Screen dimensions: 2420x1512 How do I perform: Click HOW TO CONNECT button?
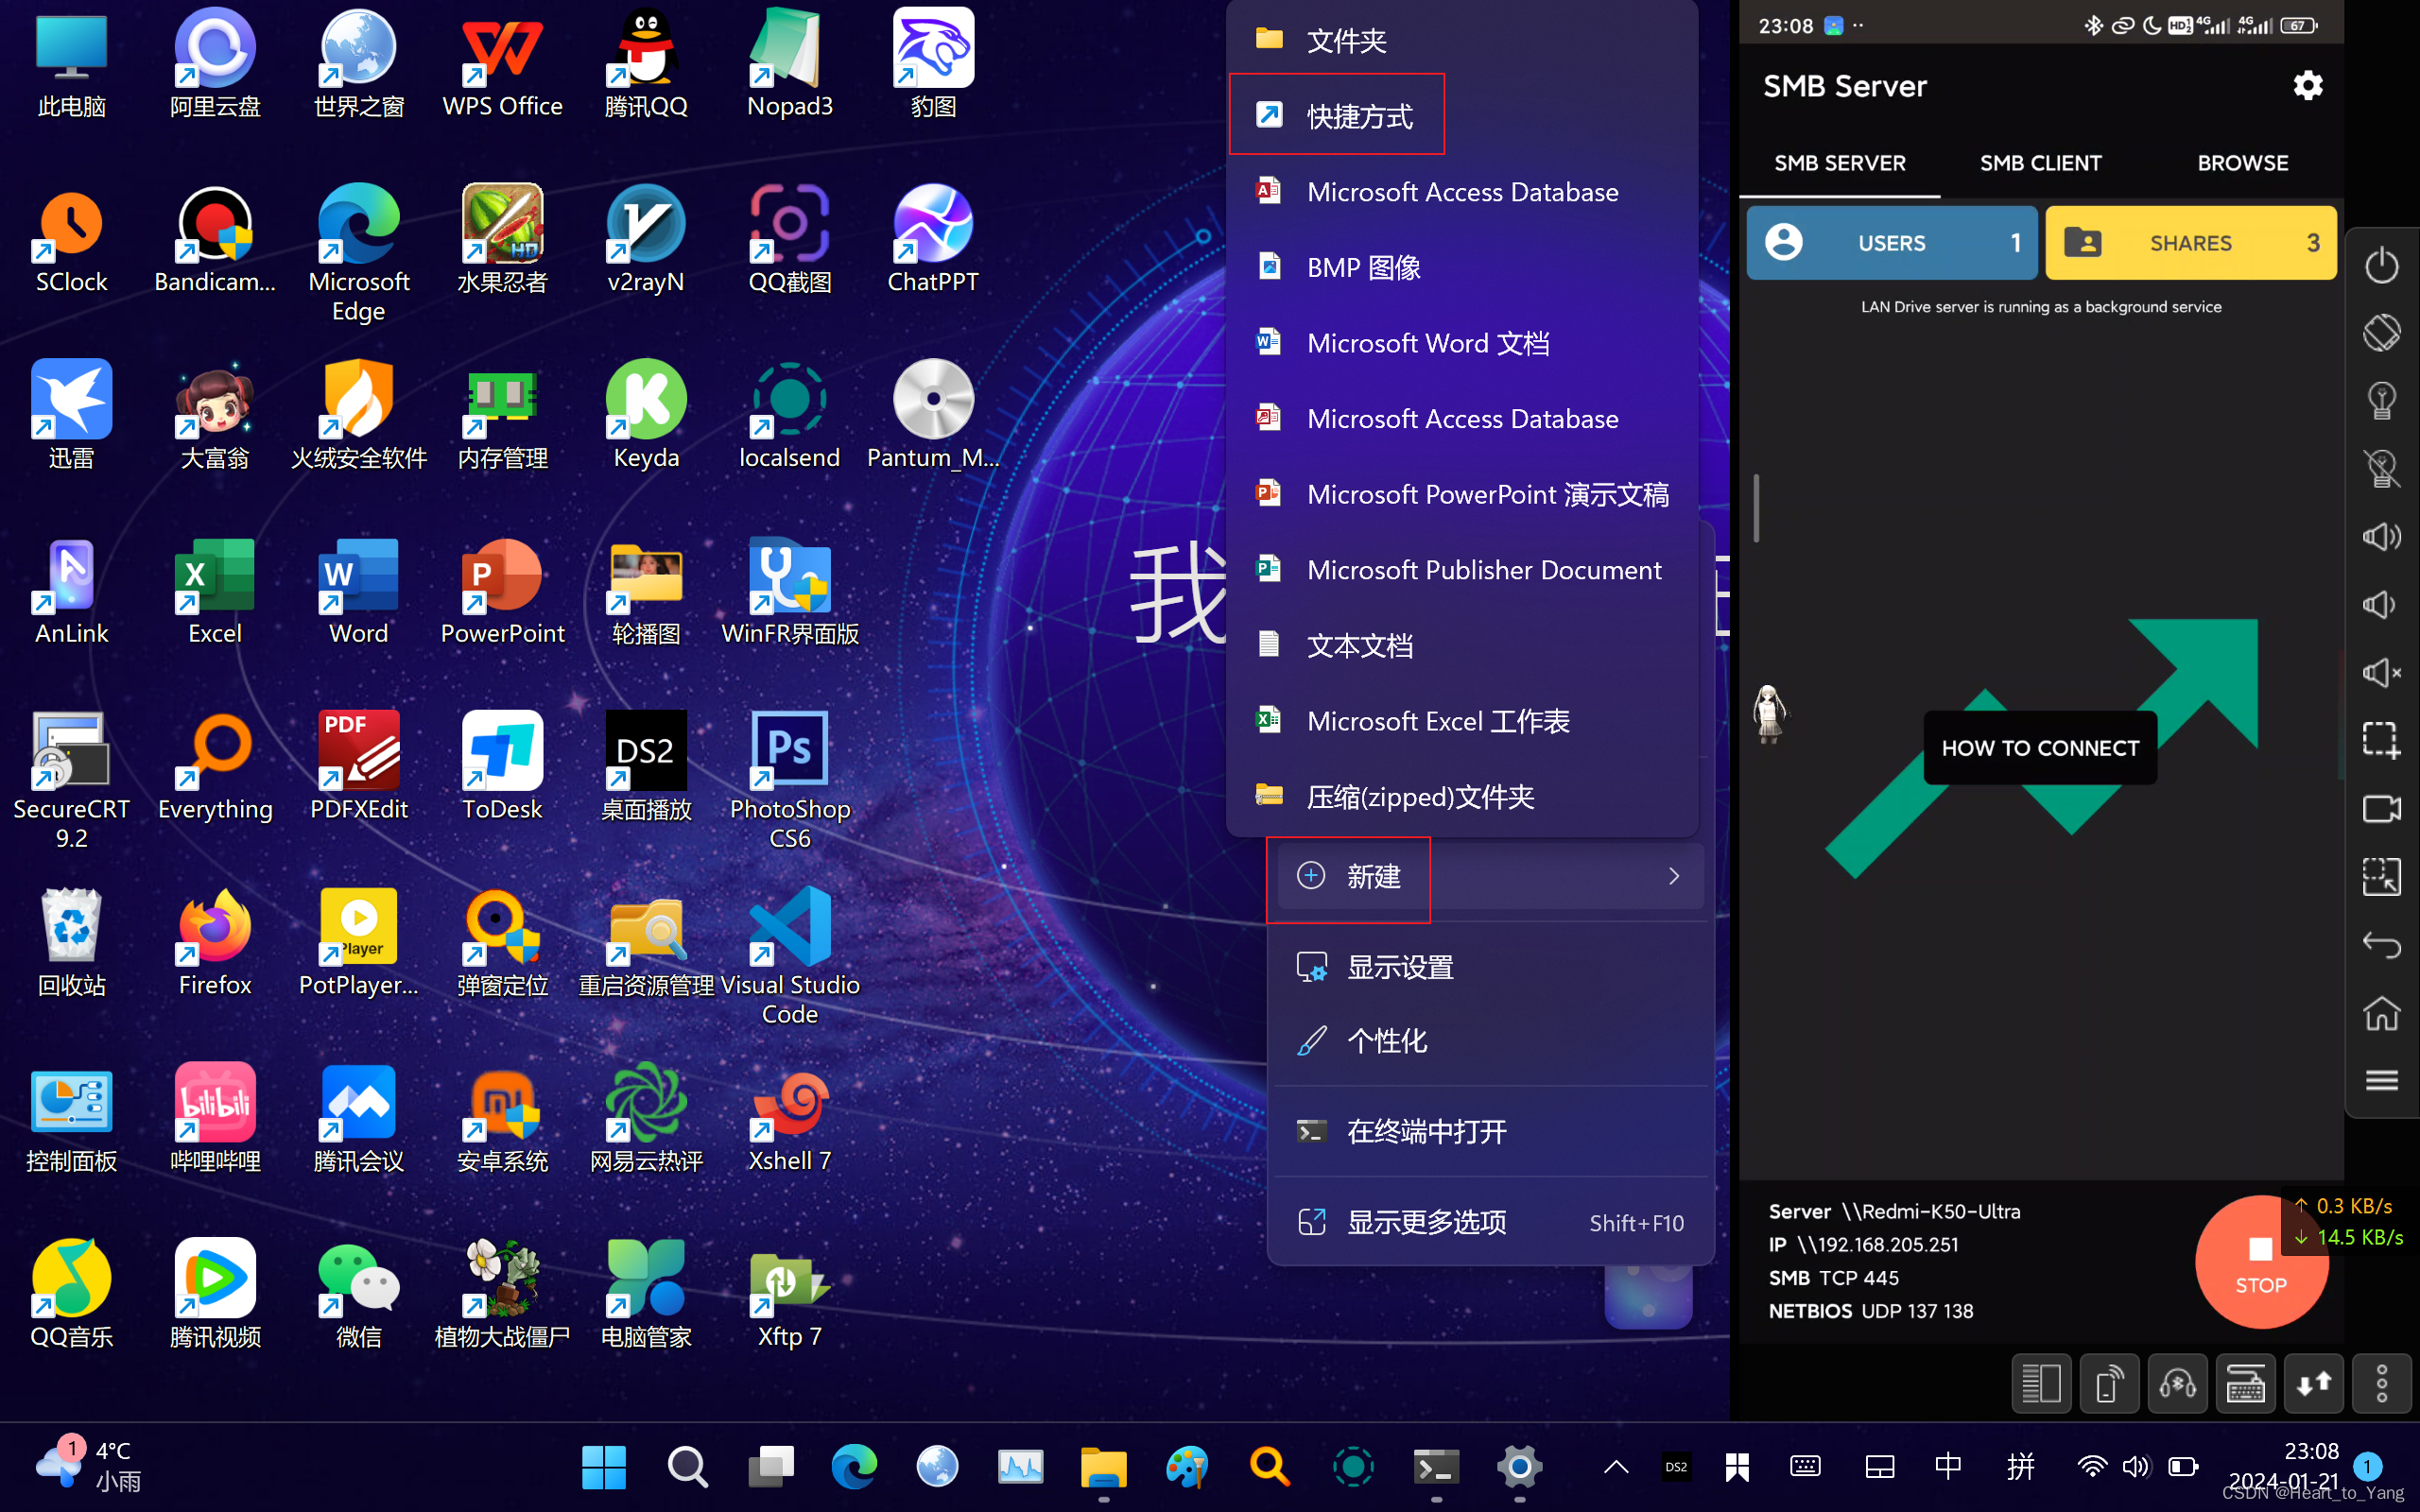tap(2040, 748)
